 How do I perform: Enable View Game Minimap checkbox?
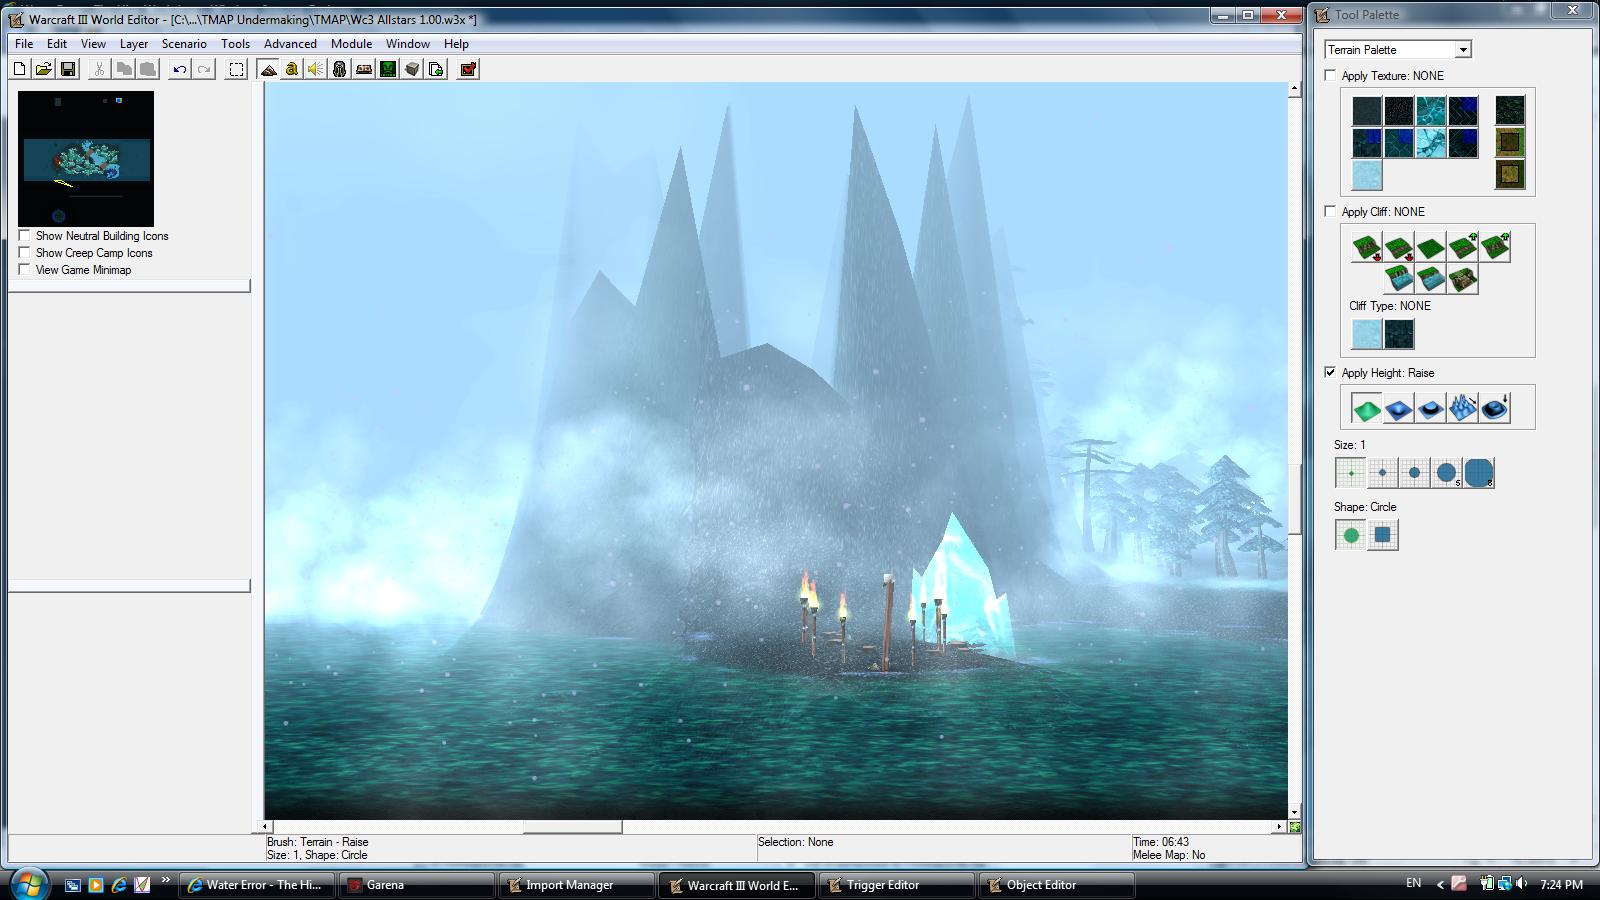click(x=24, y=269)
